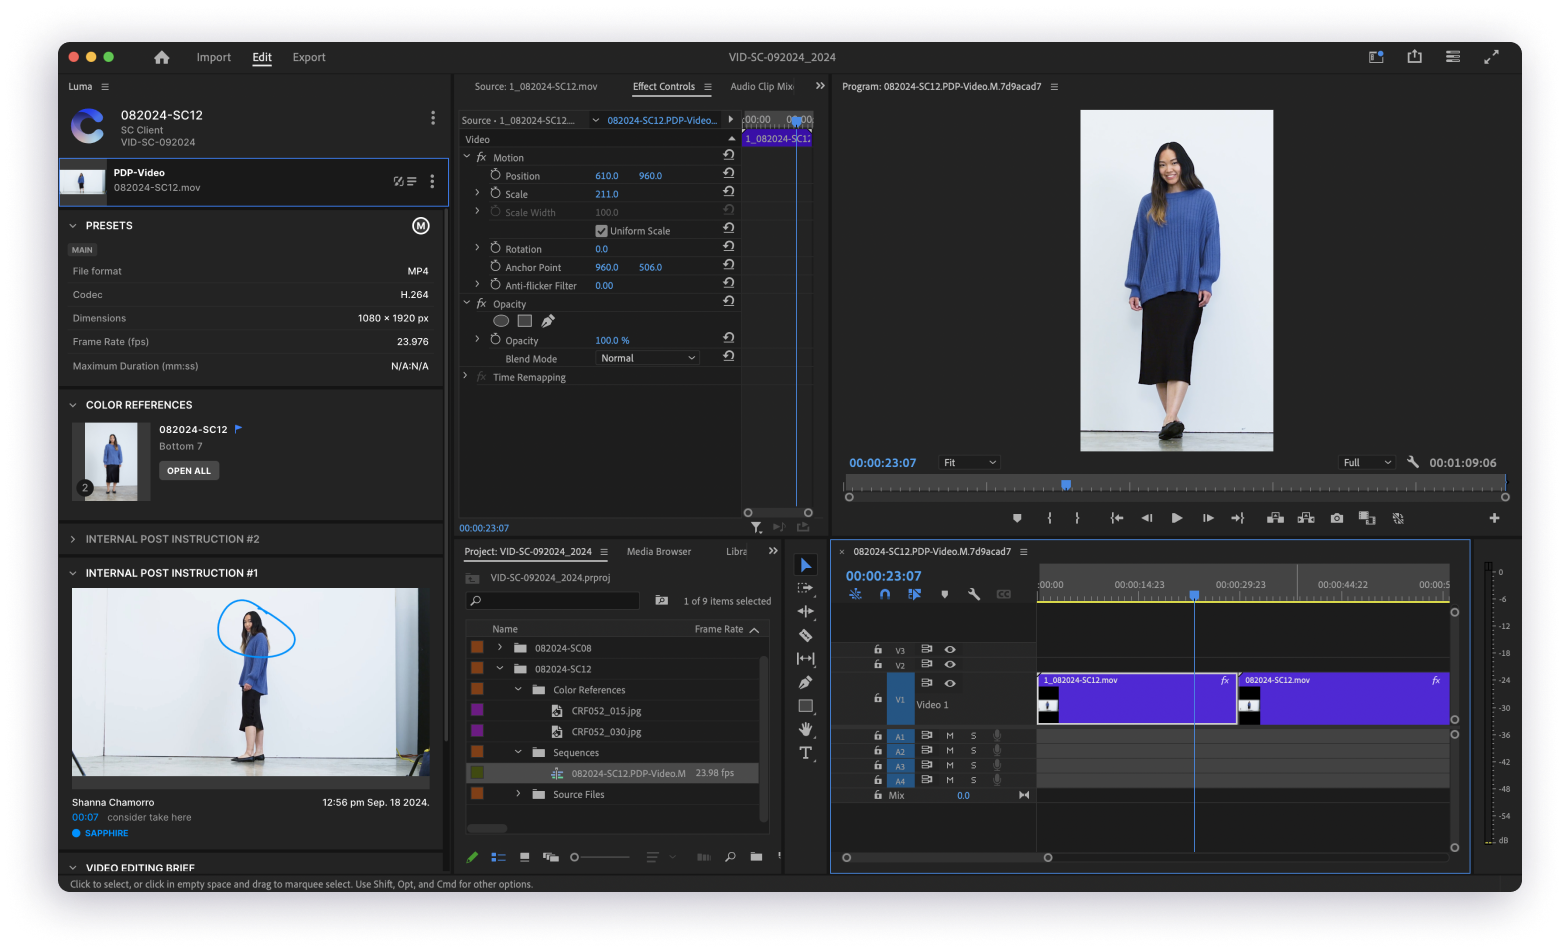
Task: Click the New Bin folder icon
Action: coord(756,857)
